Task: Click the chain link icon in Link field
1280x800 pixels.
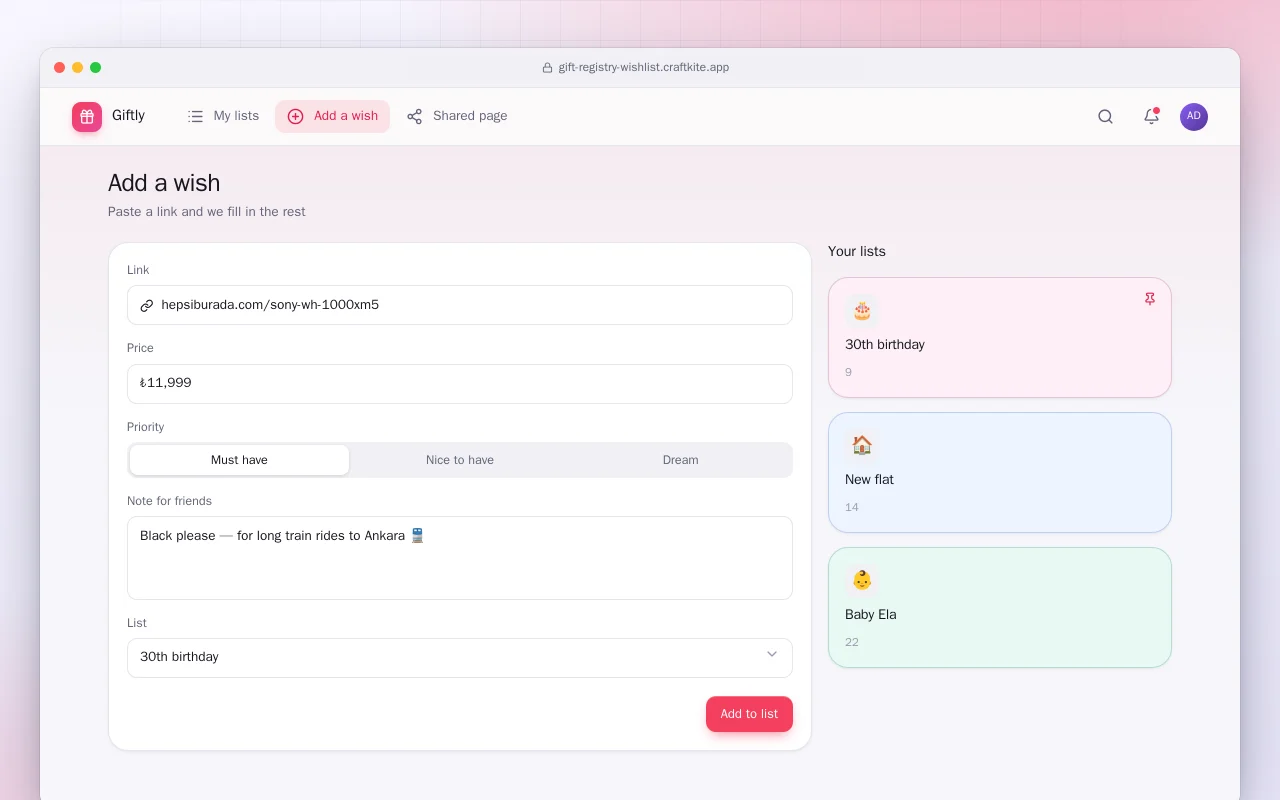Action: tap(147, 305)
